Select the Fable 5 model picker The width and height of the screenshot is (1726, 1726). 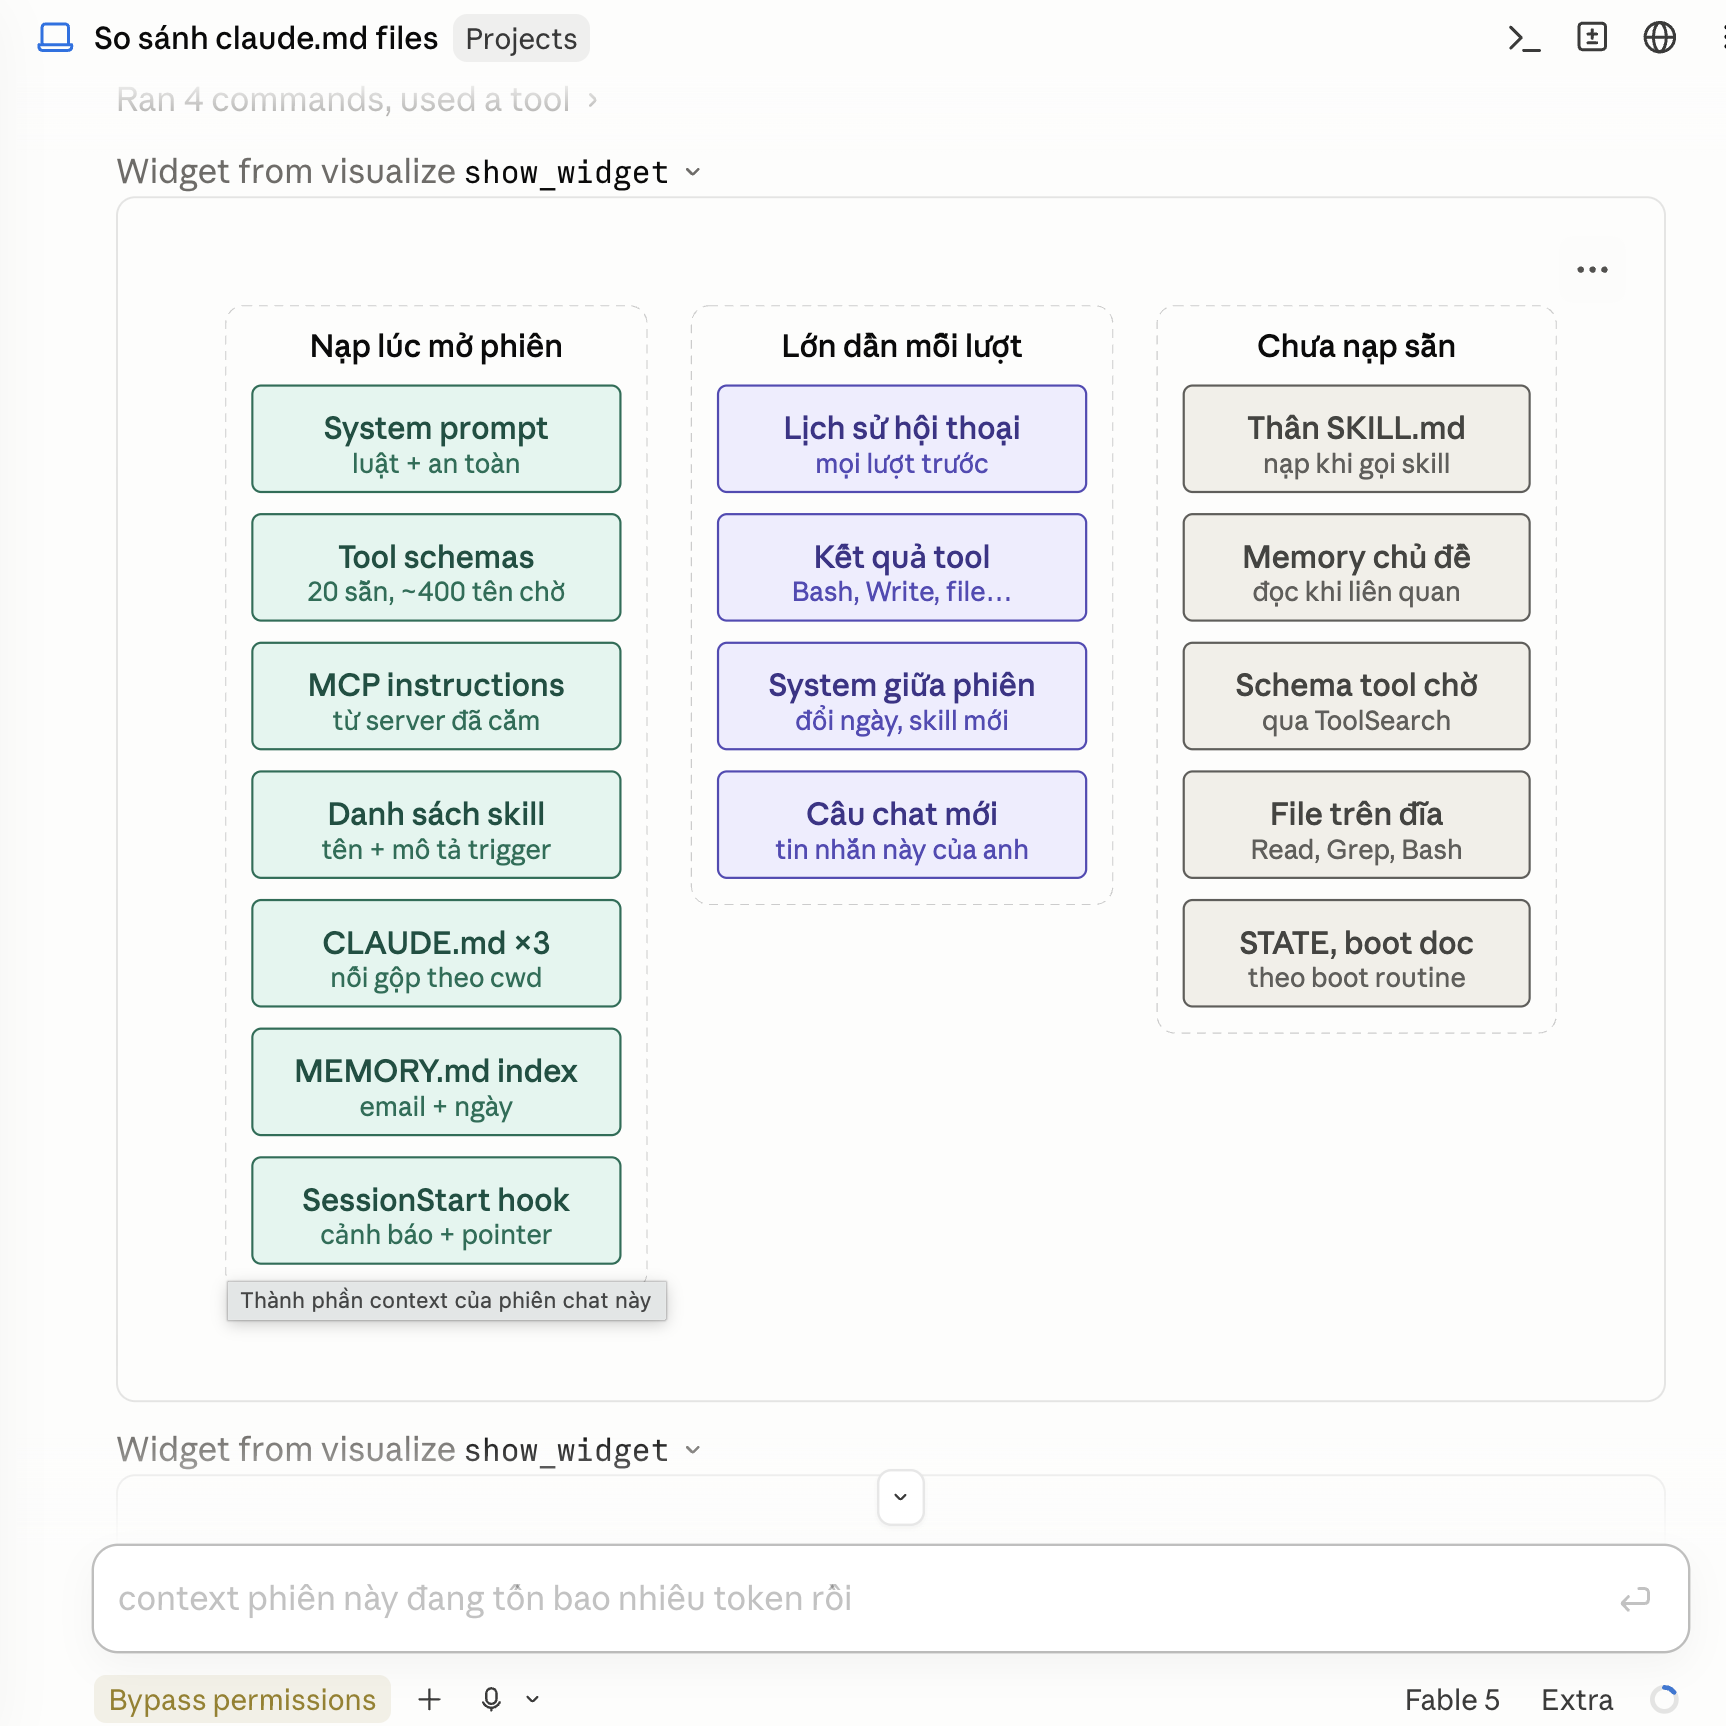click(x=1452, y=1699)
